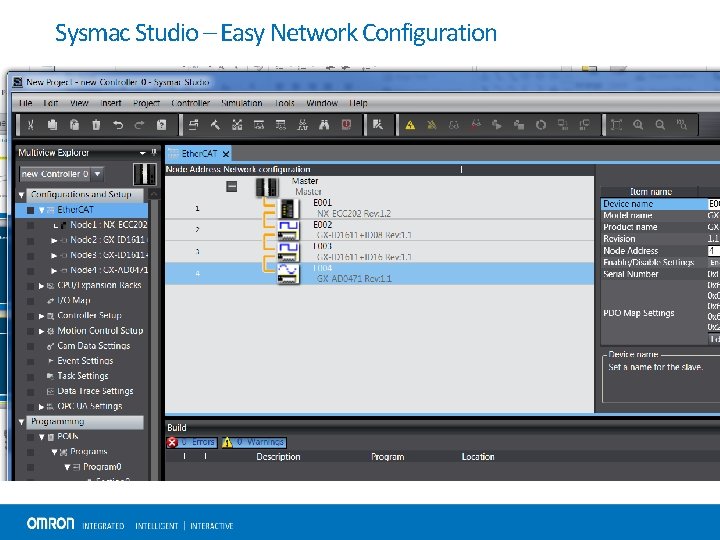This screenshot has height=540, width=720.
Task: Select the E003 digital input slave icon
Action: coord(288,252)
